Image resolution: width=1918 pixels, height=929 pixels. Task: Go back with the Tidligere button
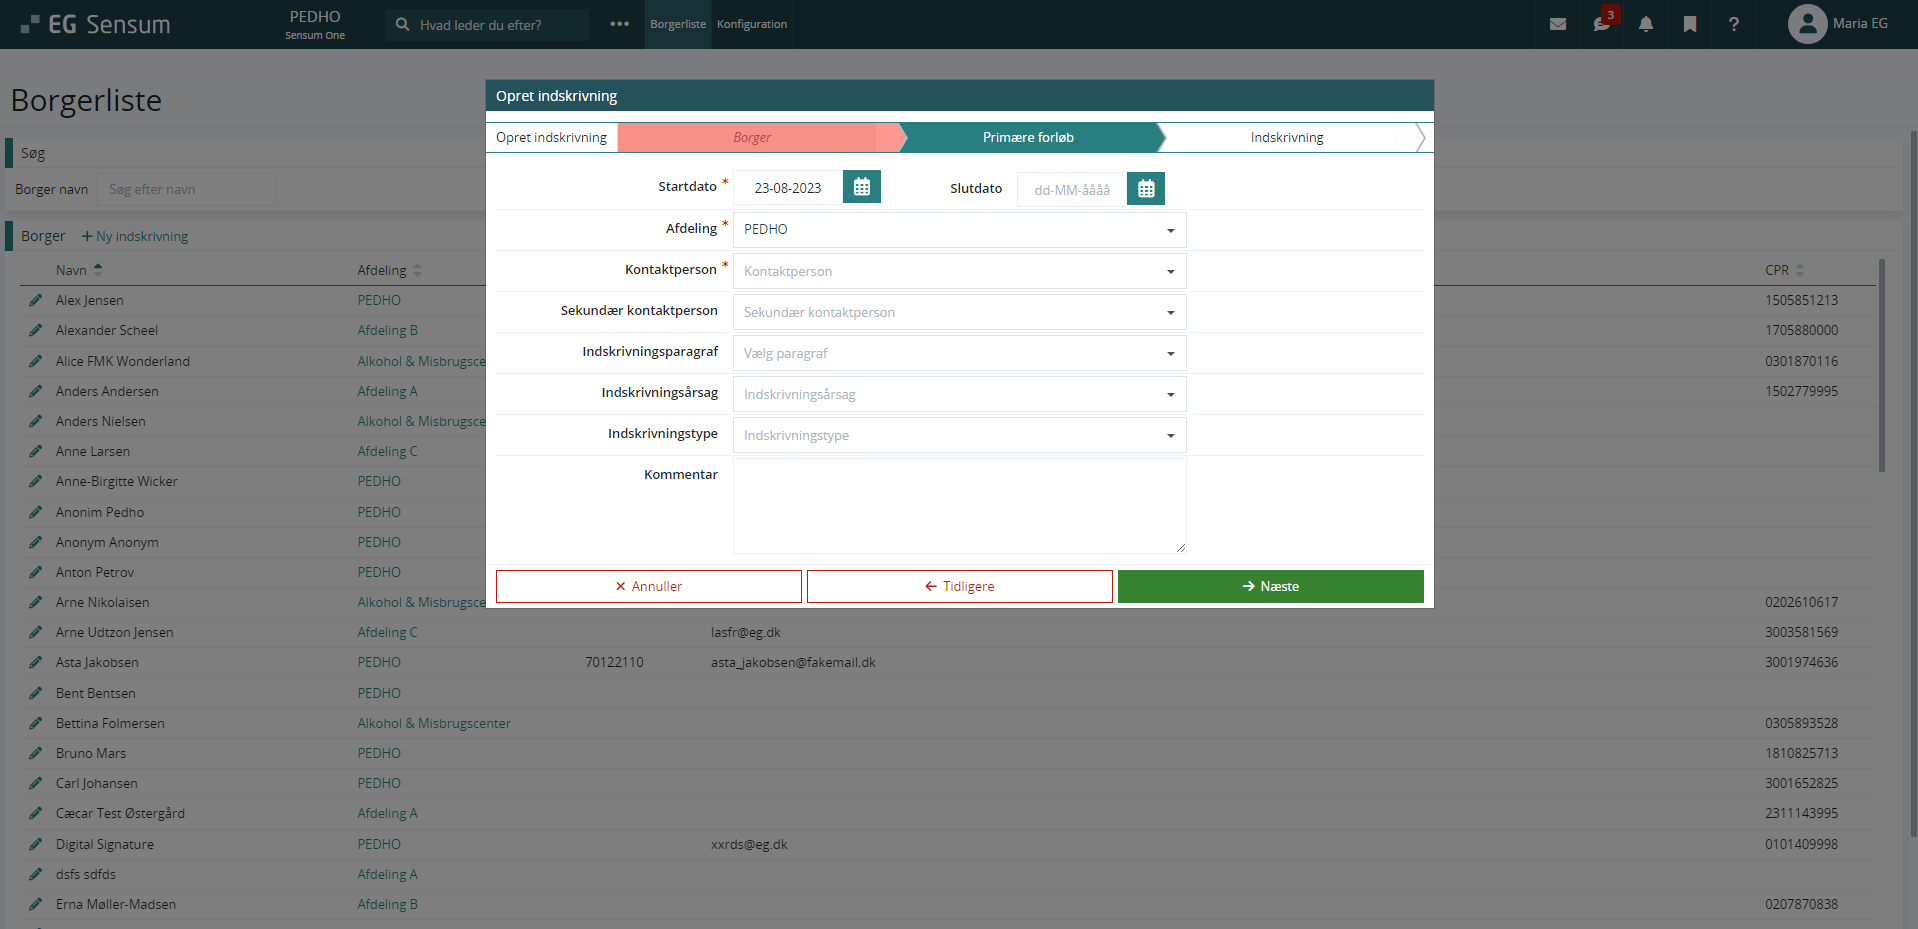959,587
